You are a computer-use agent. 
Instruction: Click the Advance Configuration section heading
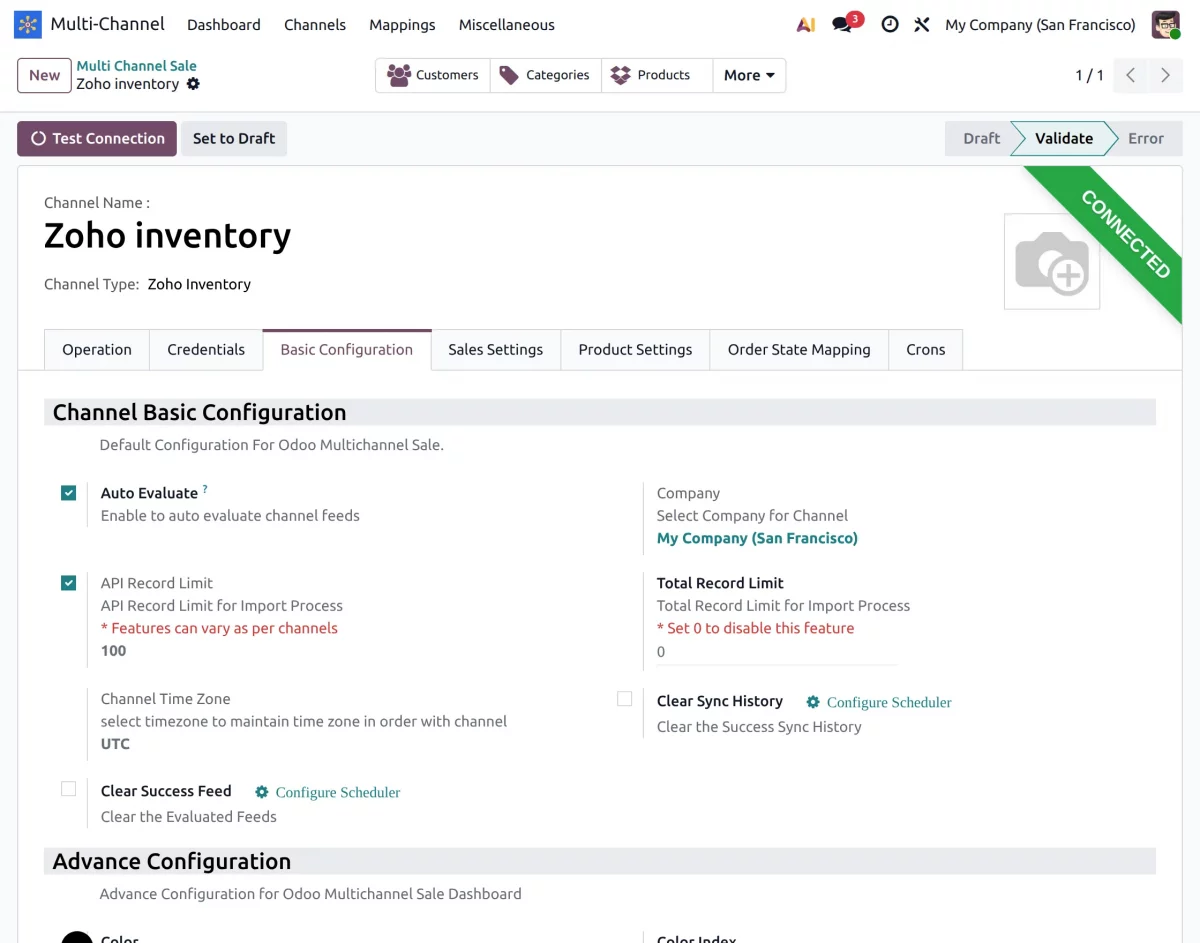point(172,861)
